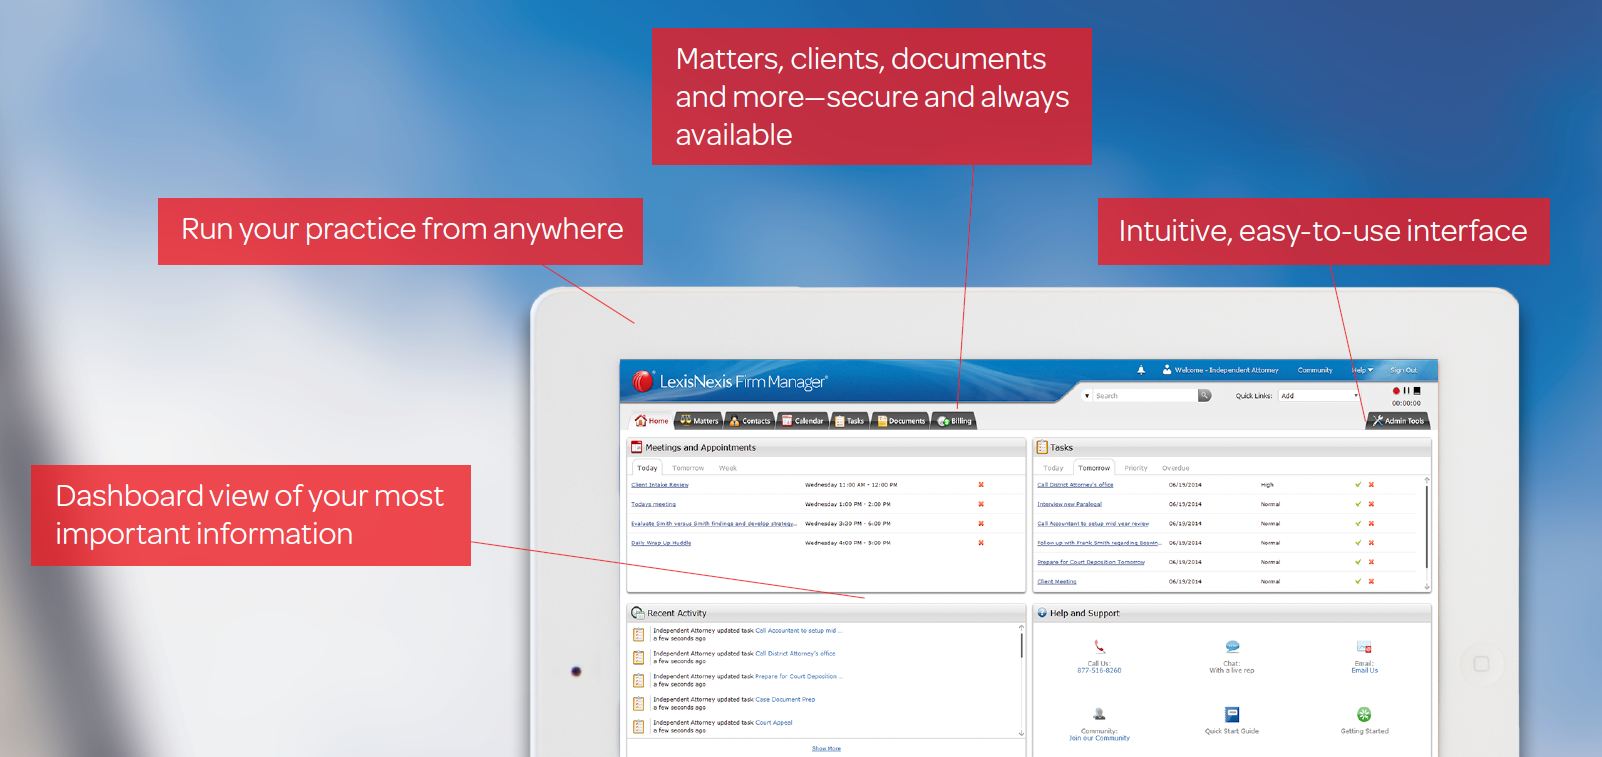This screenshot has height=757, width=1602.
Task: Mark Call Accountant mid year review complete
Action: tap(1358, 523)
